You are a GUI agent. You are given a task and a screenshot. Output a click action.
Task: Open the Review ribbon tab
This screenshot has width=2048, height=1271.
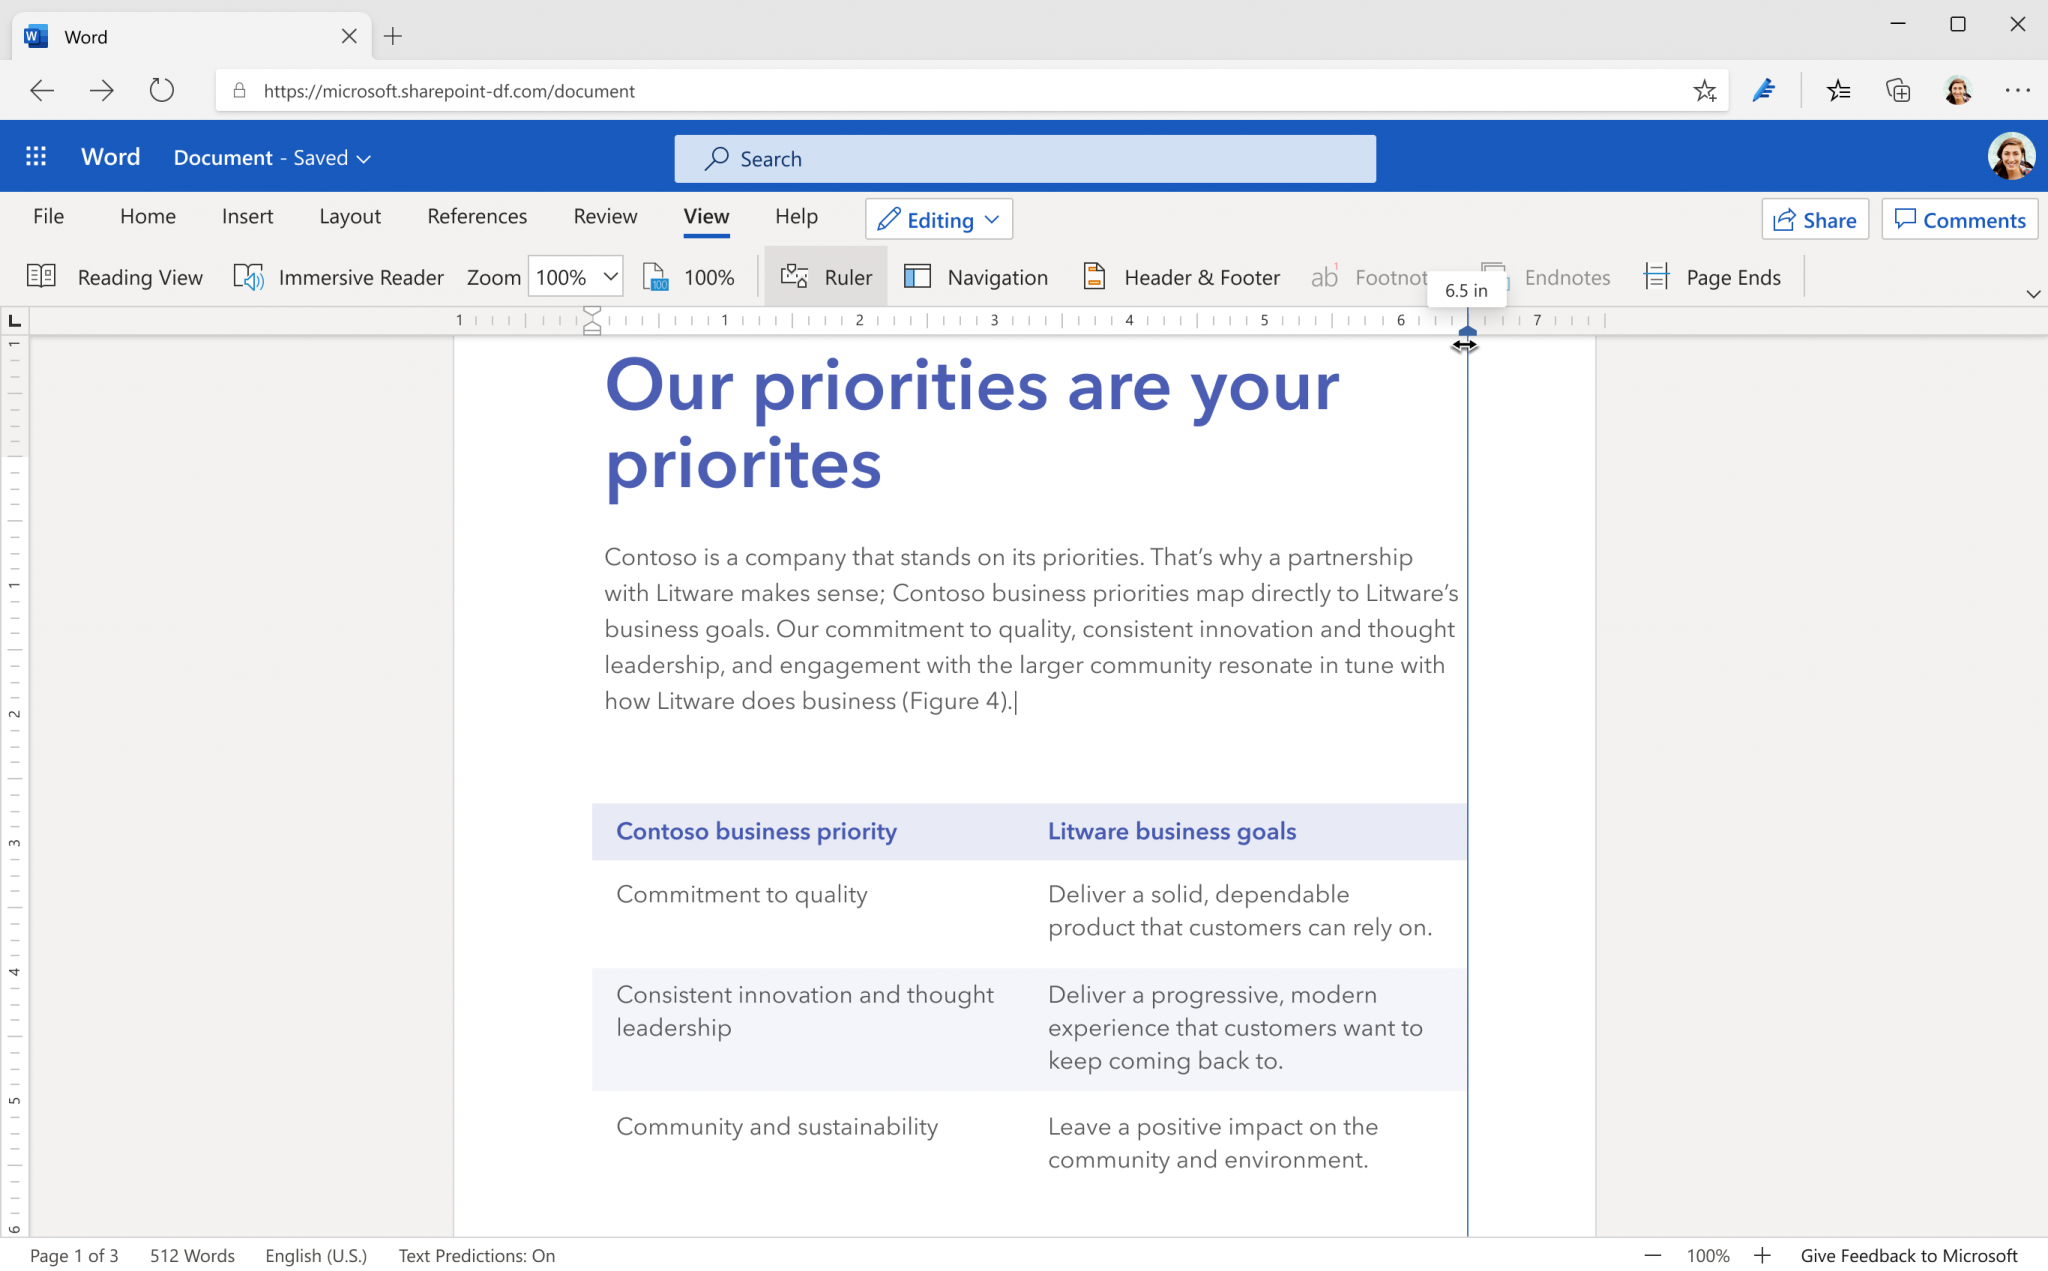tap(604, 216)
